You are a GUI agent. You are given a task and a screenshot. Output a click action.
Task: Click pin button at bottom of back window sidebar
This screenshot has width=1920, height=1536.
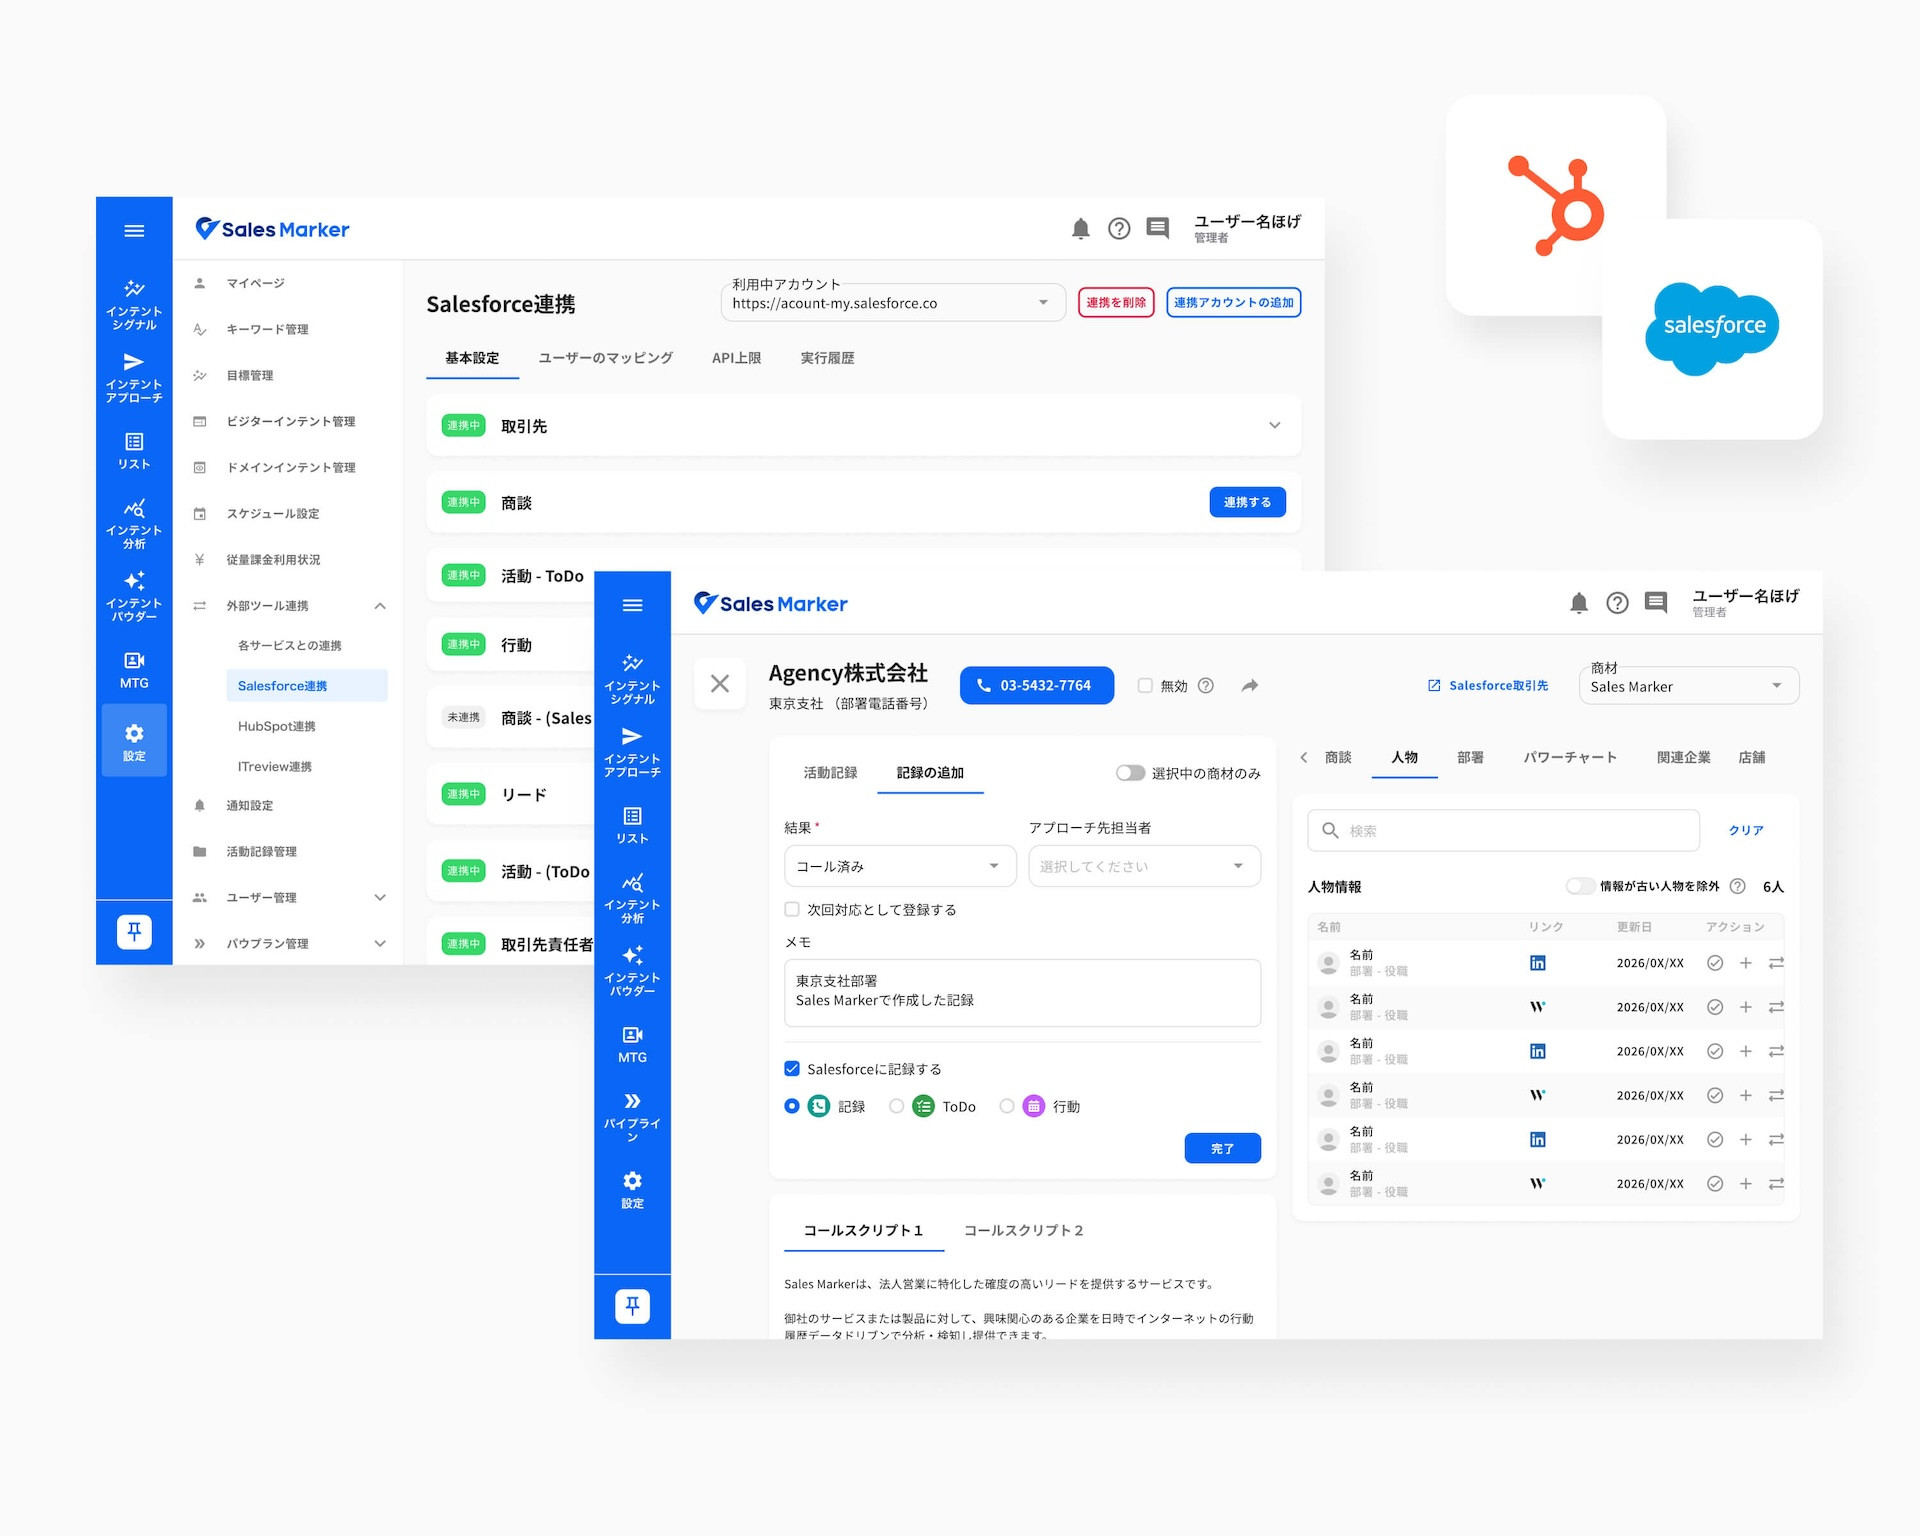coord(134,932)
